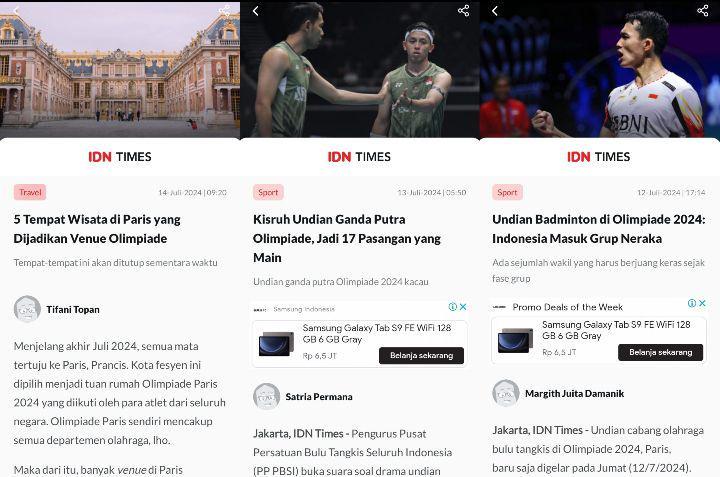Click Belanja sekarang in Promo Deals ad
The width and height of the screenshot is (720, 477).
[660, 352]
